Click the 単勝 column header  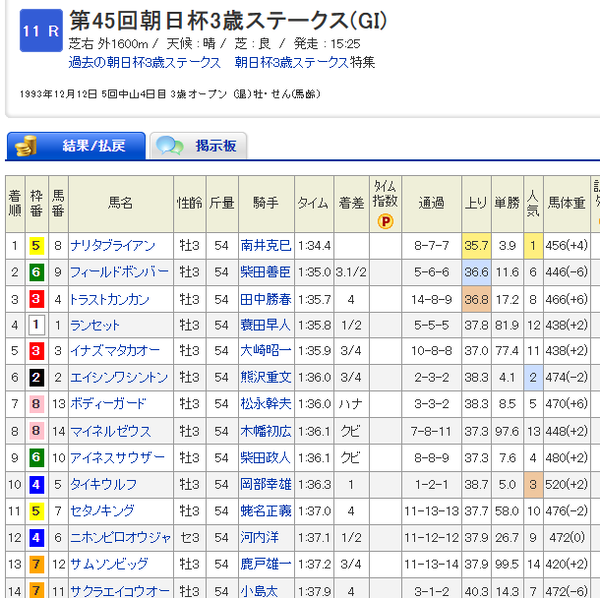[x=507, y=203]
